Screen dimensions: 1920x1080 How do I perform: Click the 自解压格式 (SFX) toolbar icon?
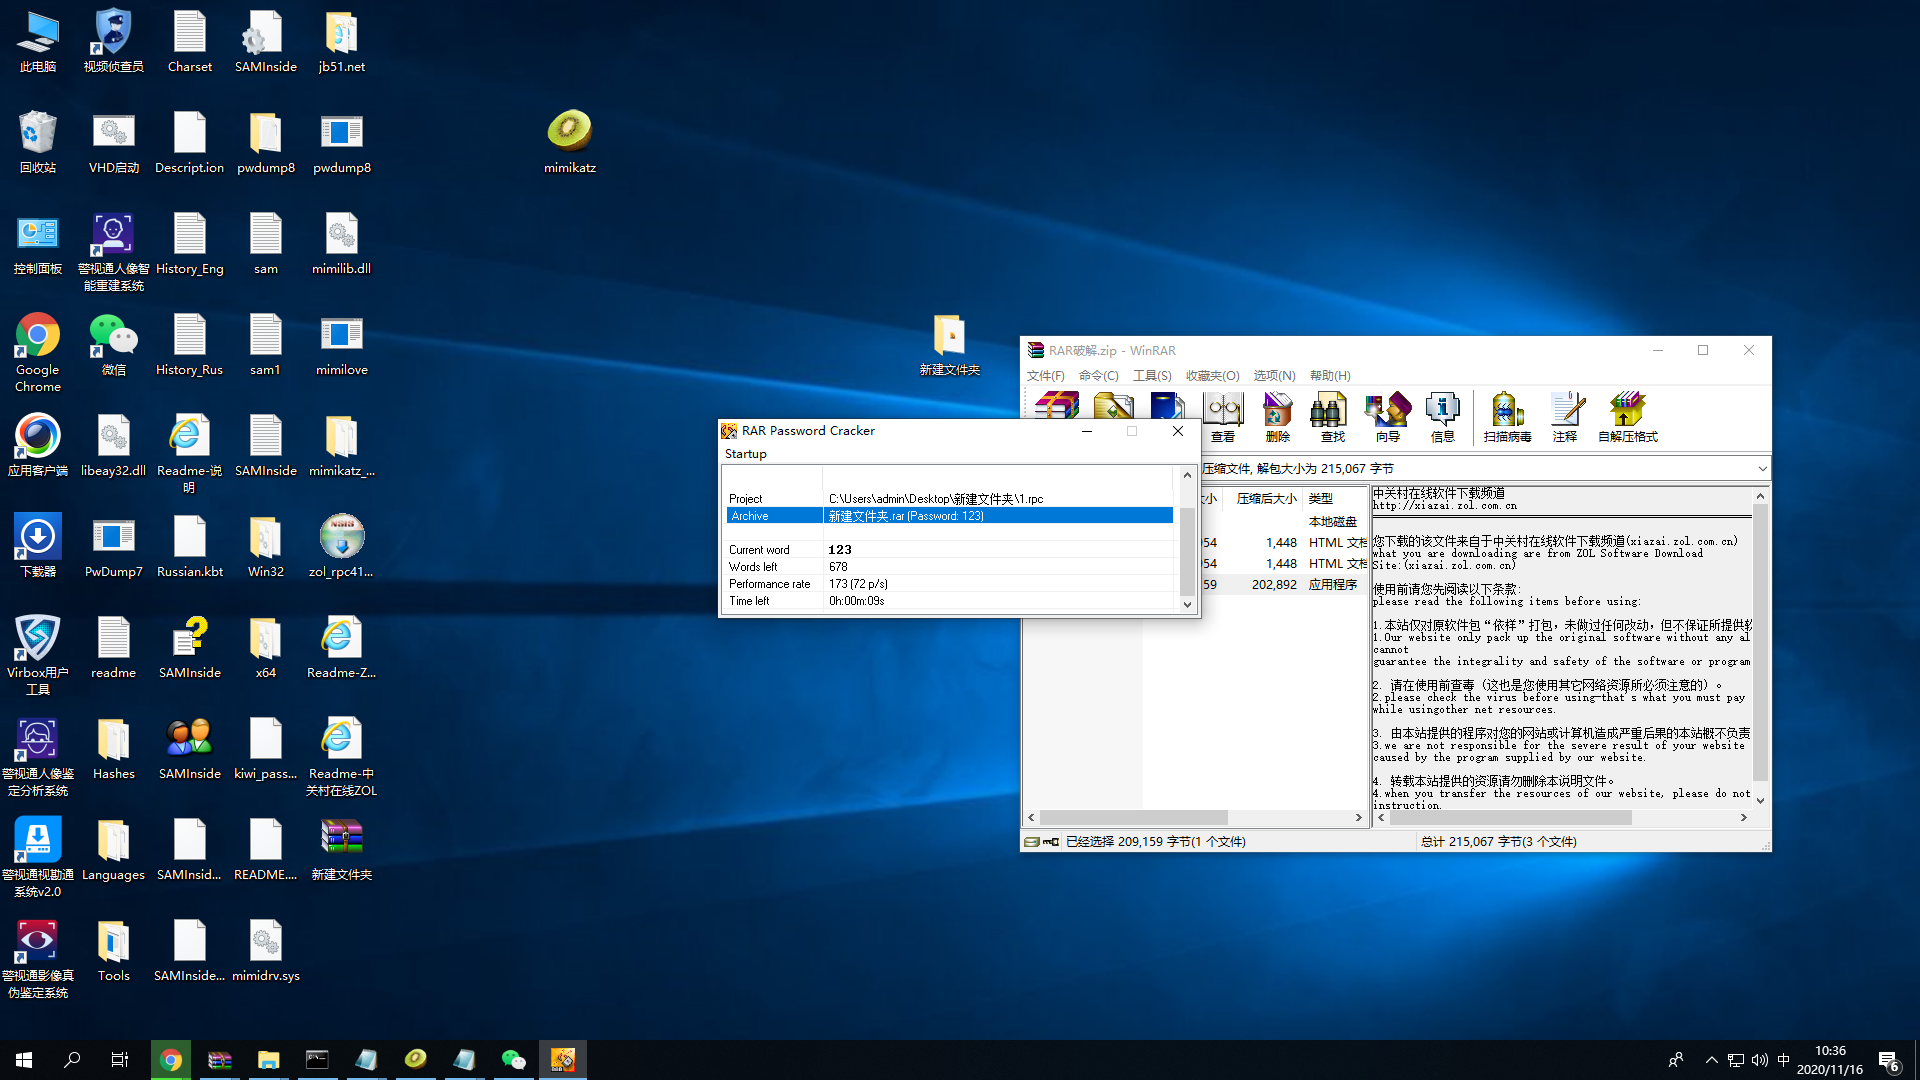[1627, 415]
